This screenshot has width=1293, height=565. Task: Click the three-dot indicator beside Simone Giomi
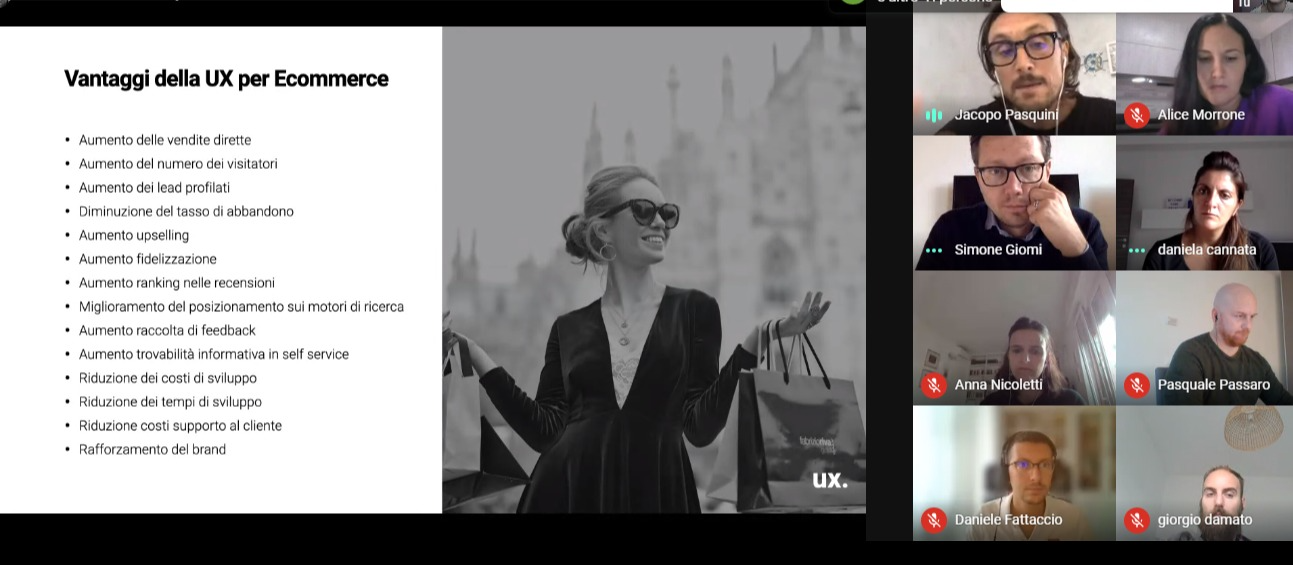[934, 250]
